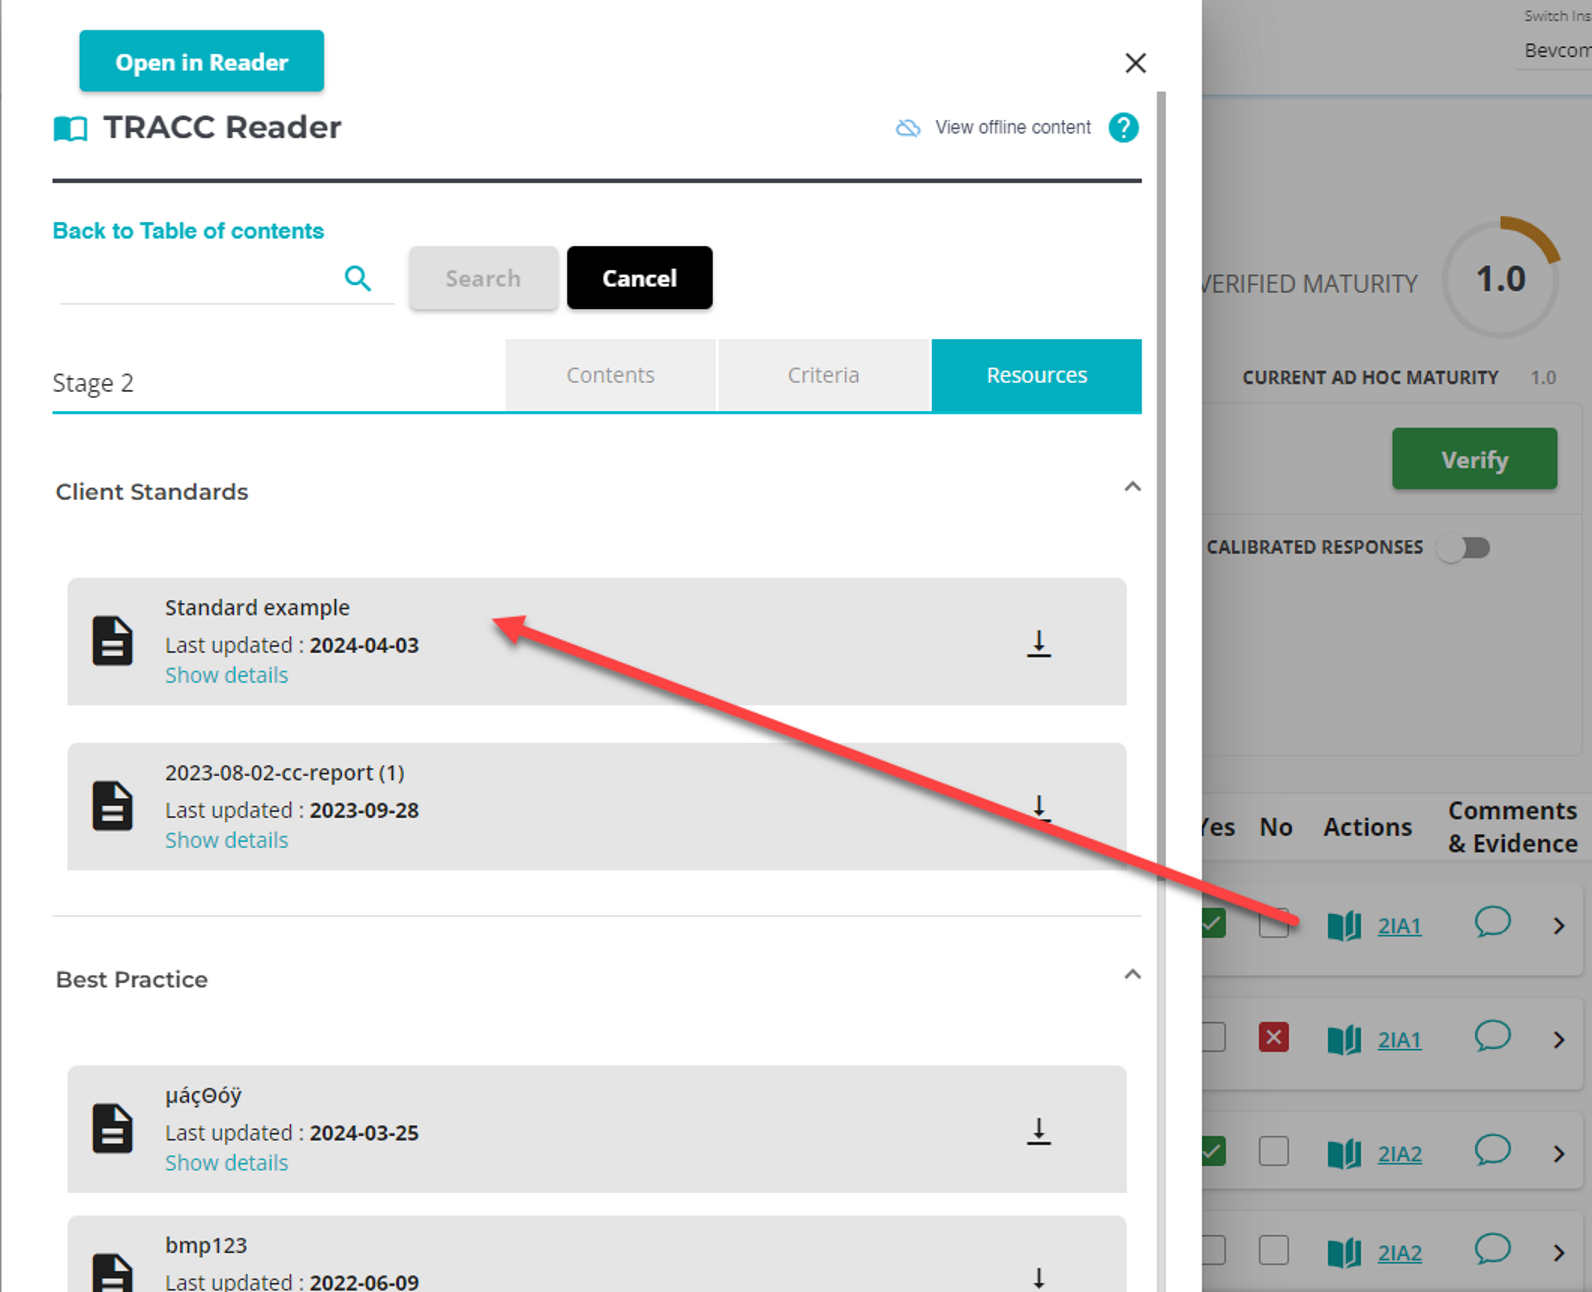Image resolution: width=1592 pixels, height=1292 pixels.
Task: Close the TRACC Reader panel
Action: (1135, 63)
